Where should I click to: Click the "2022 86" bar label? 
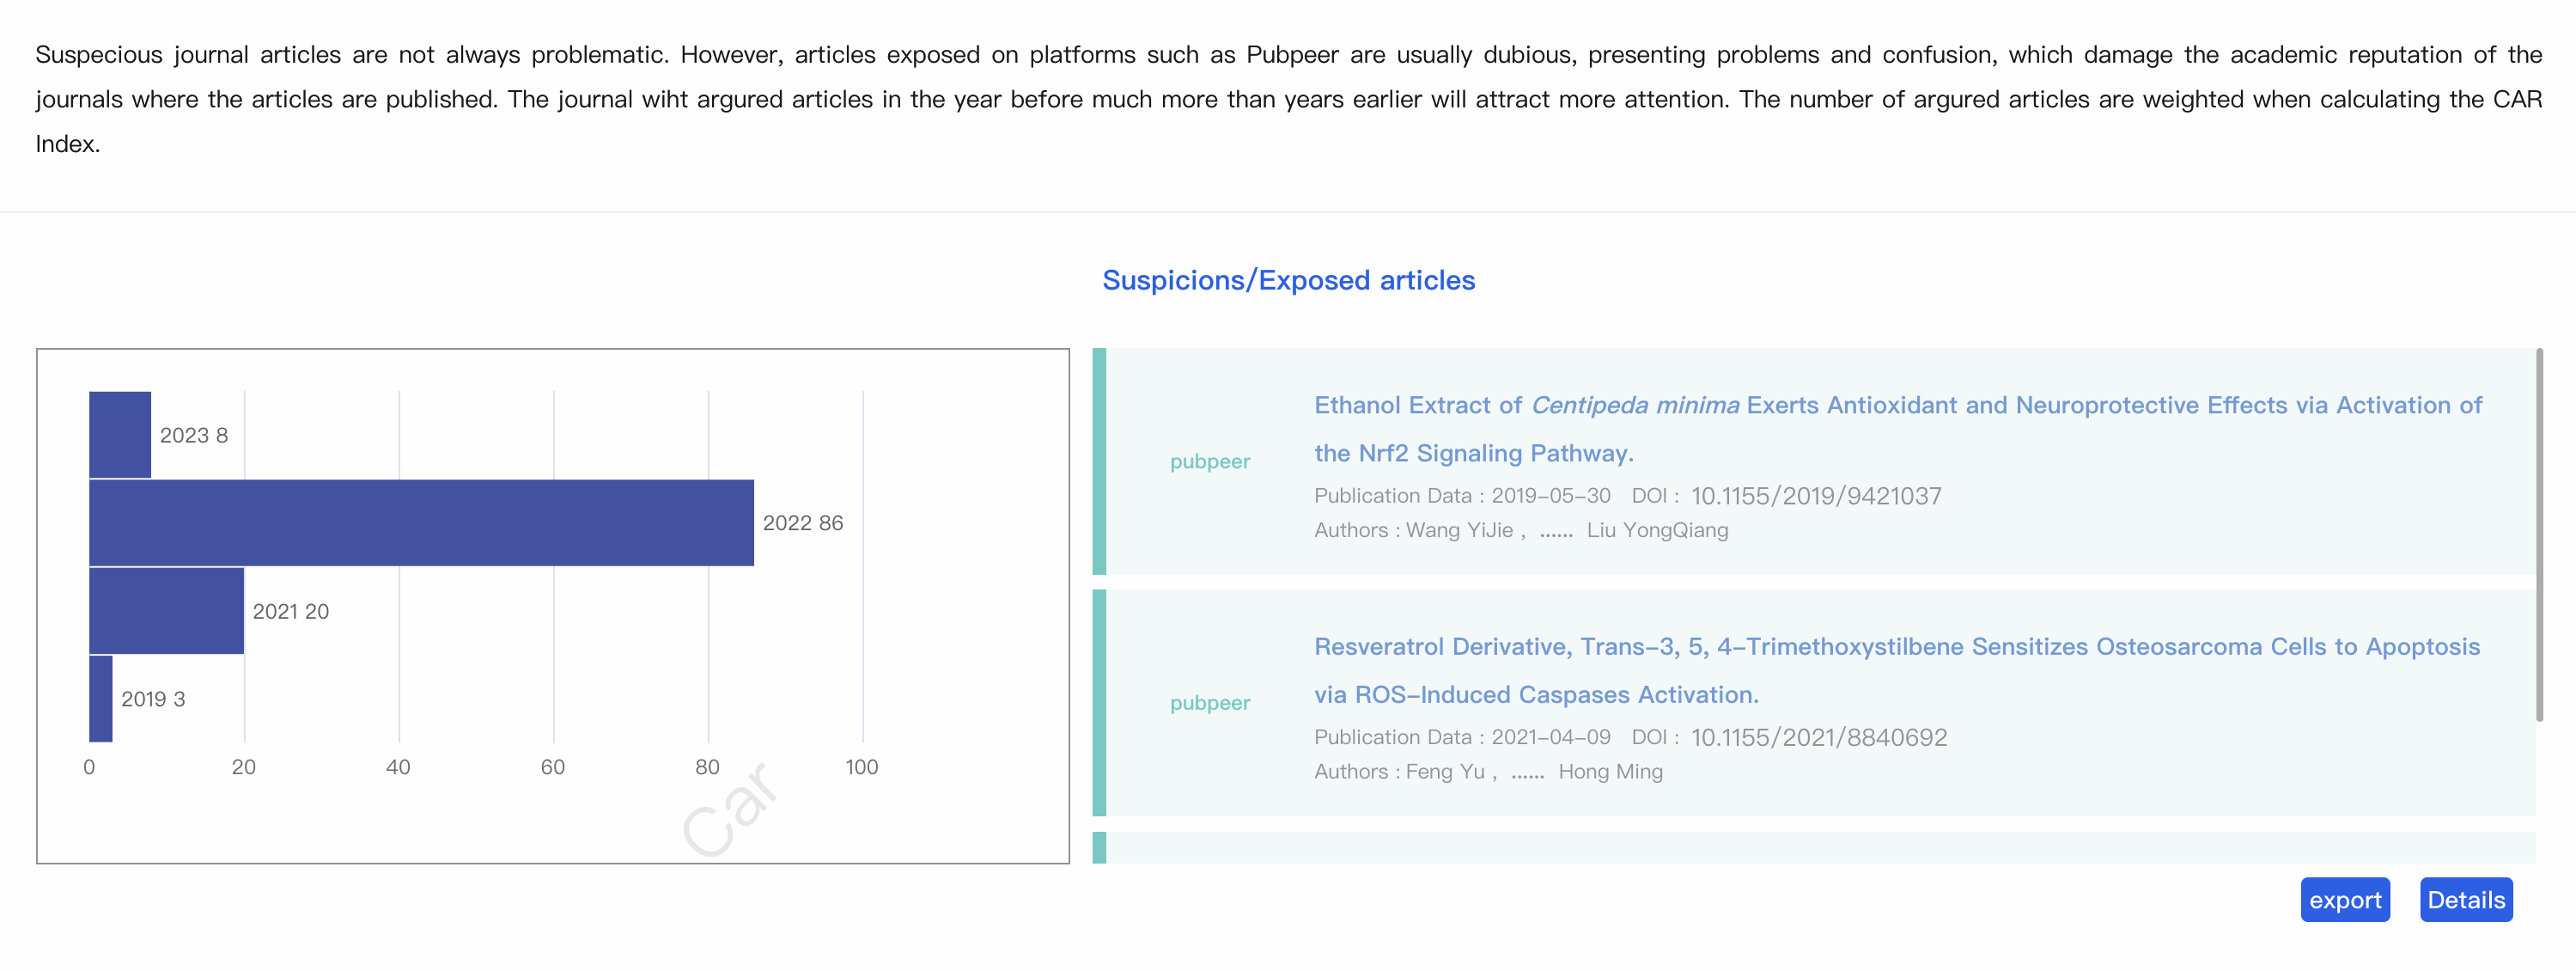click(802, 523)
